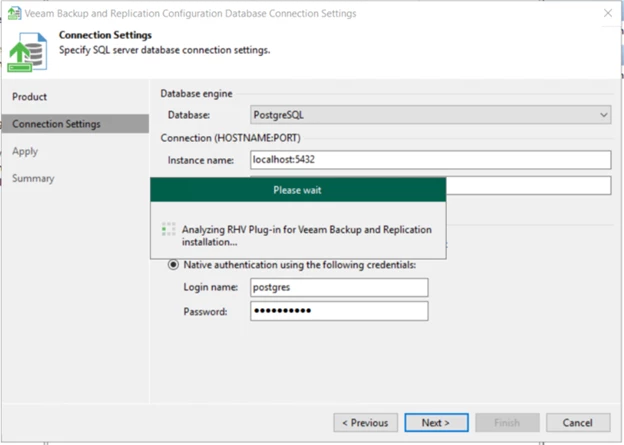Focus the Instance name field
Image resolution: width=624 pixels, height=445 pixels.
(x=431, y=160)
